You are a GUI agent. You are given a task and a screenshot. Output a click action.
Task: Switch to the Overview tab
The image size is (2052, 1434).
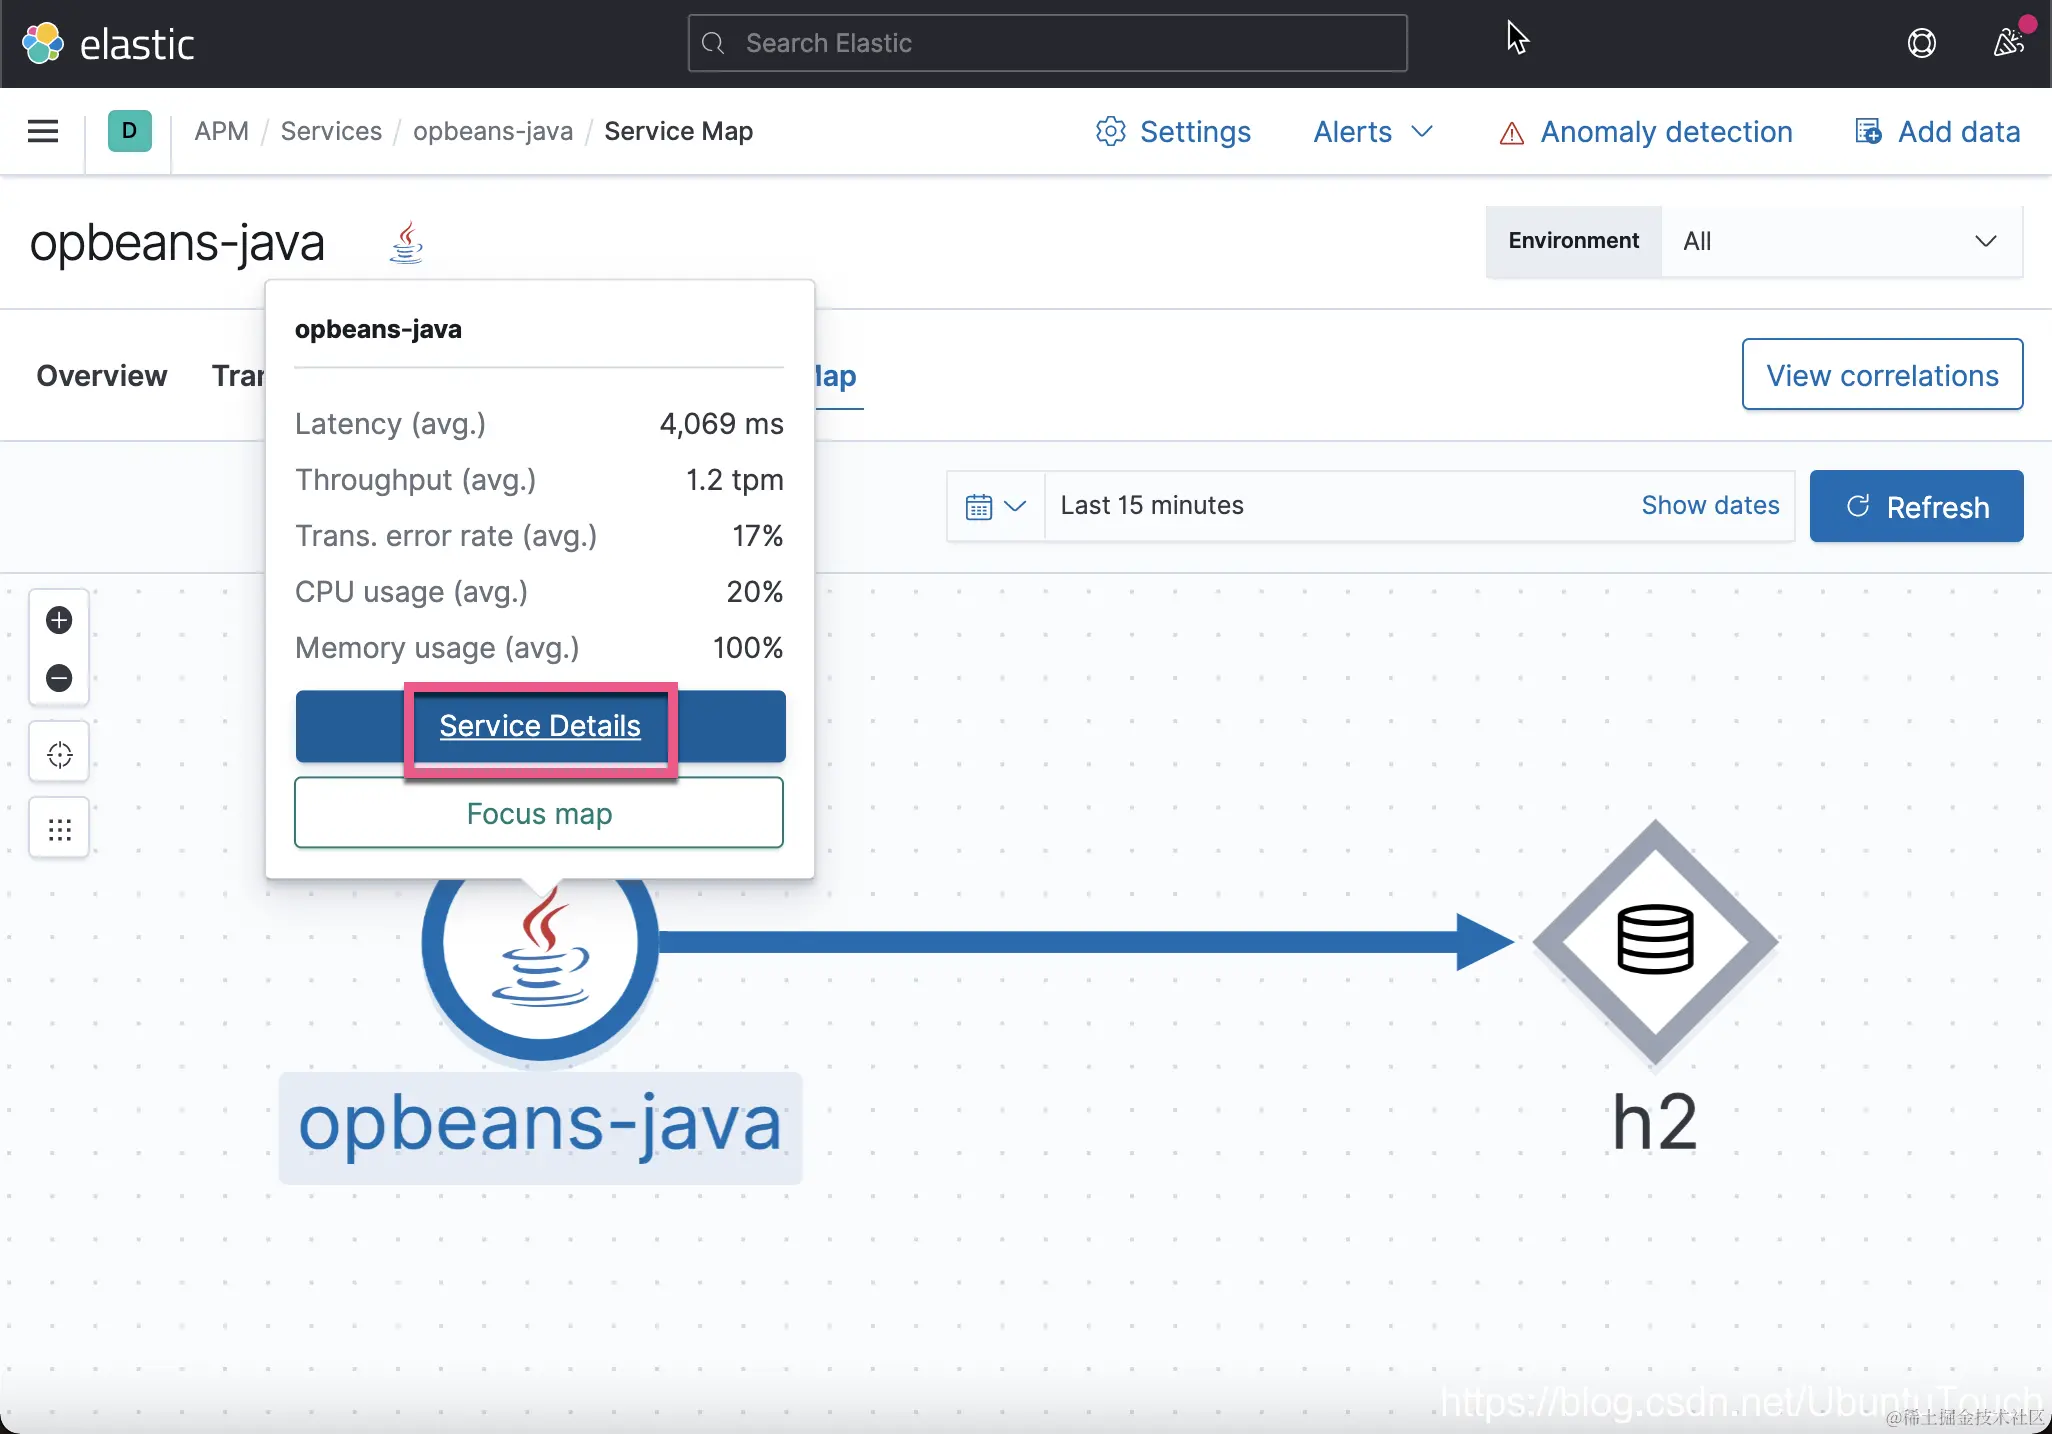click(x=101, y=376)
